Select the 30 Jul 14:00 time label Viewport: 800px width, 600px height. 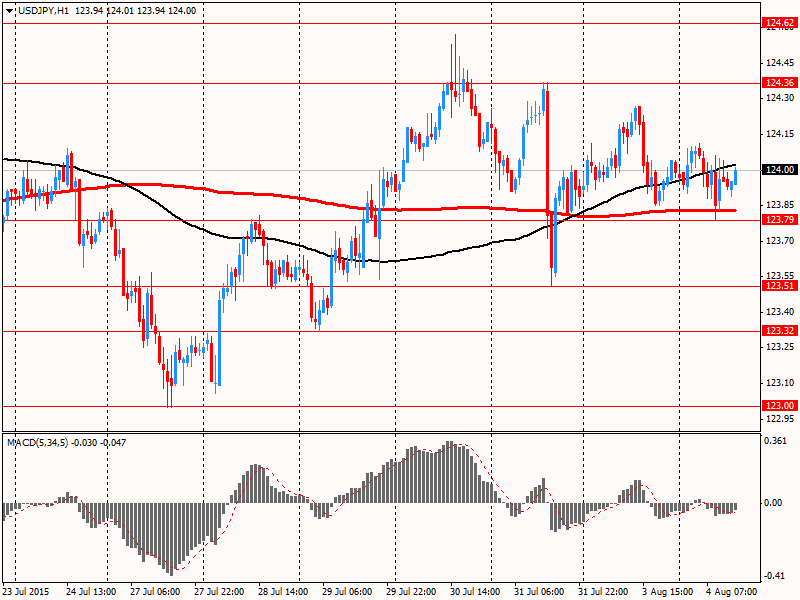475,592
